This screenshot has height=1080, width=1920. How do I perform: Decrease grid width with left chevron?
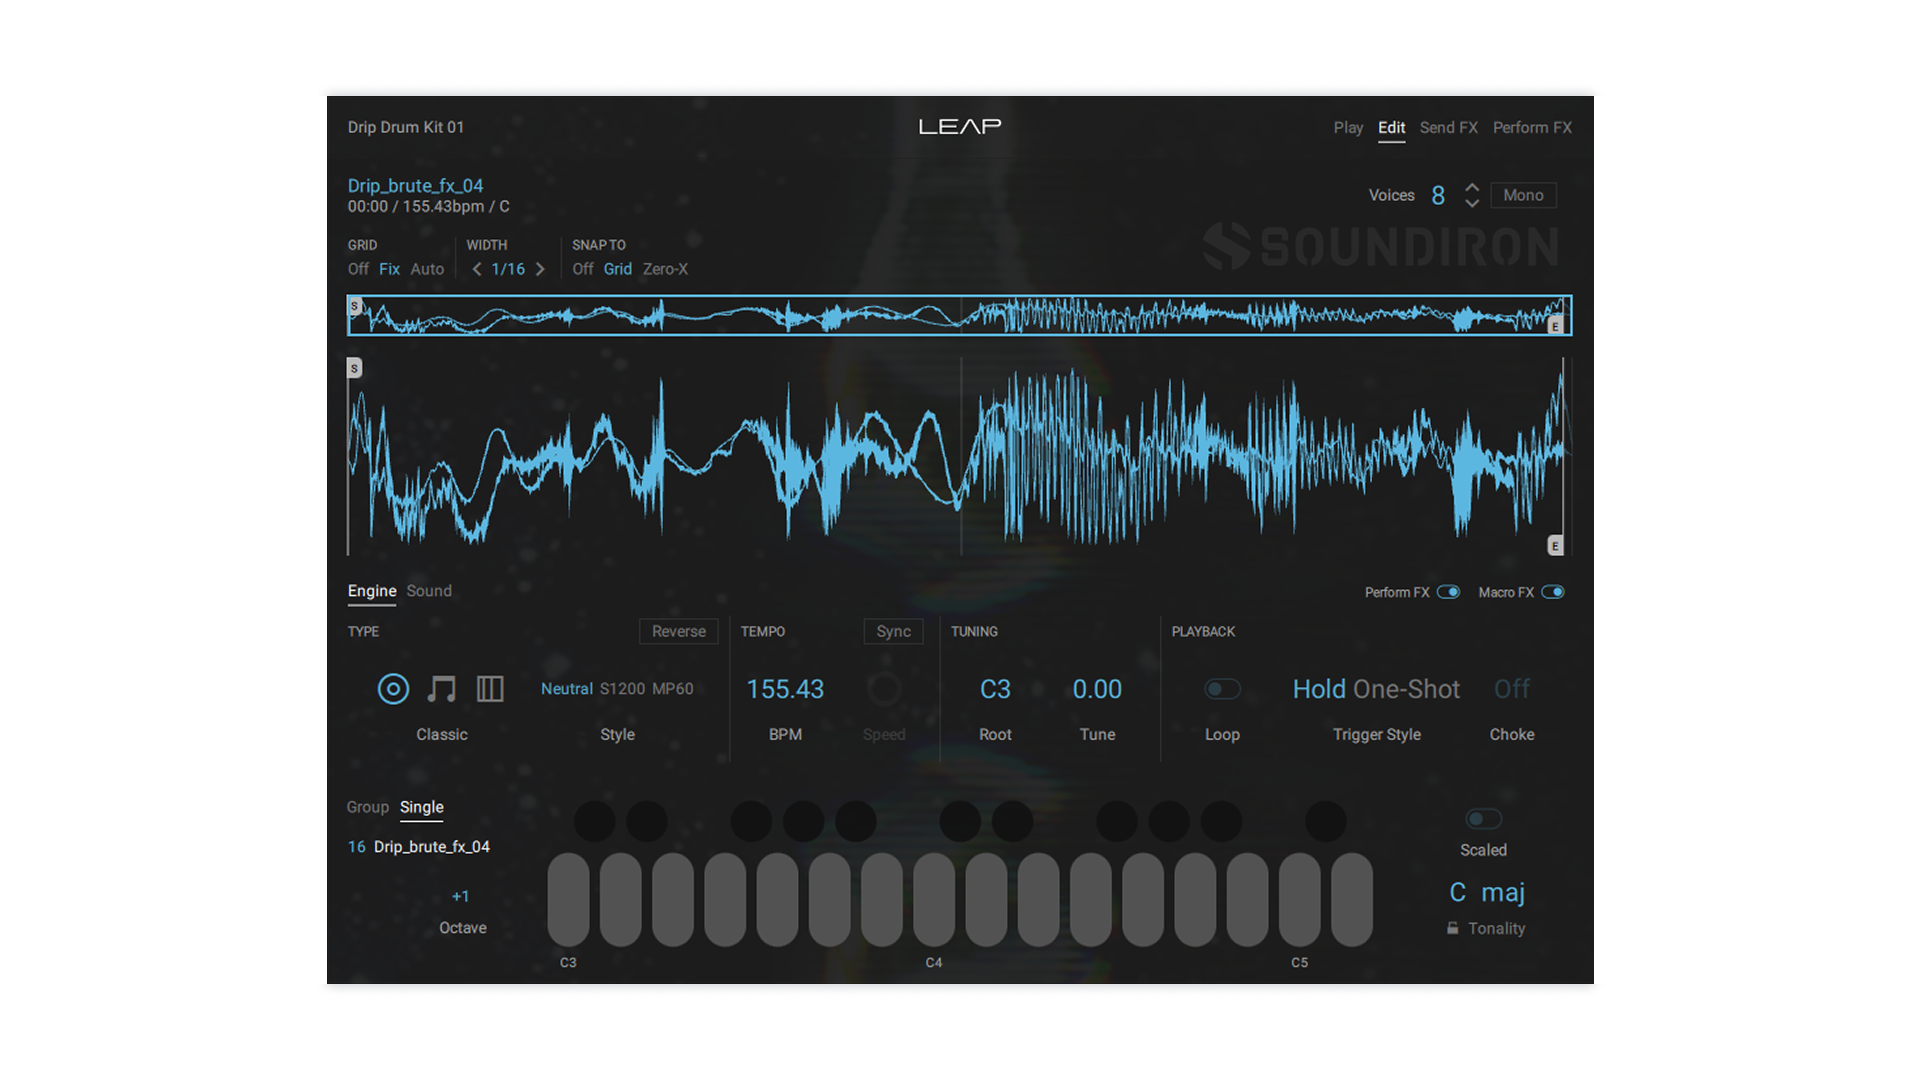click(477, 269)
